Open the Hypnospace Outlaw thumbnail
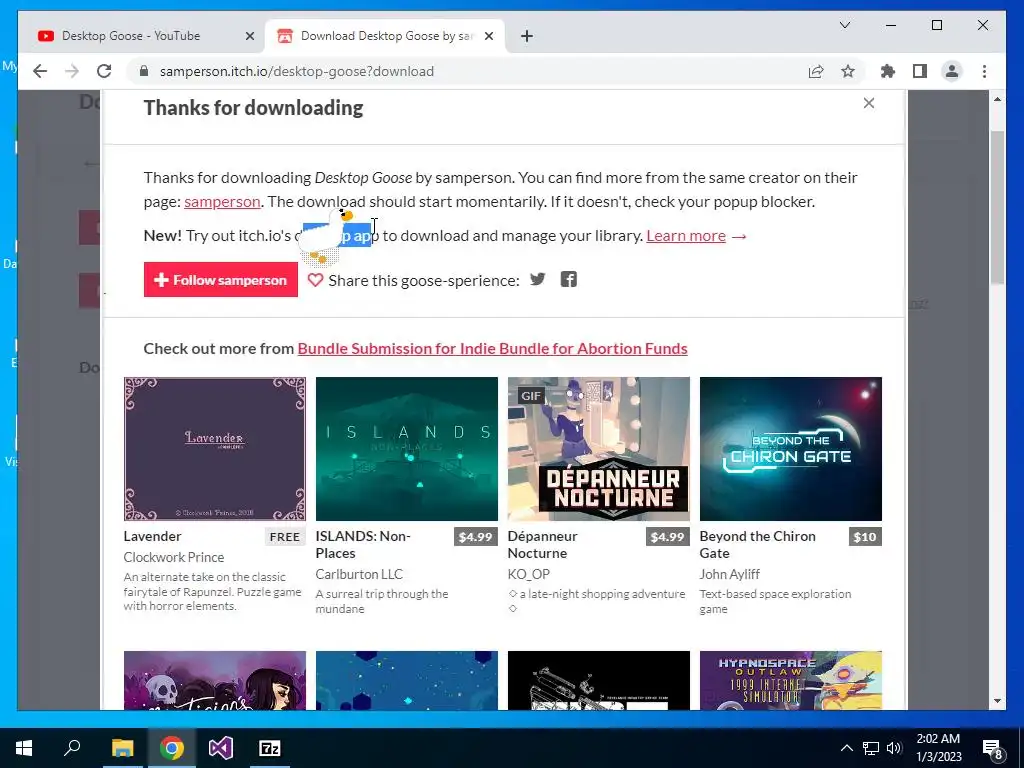 pos(791,680)
